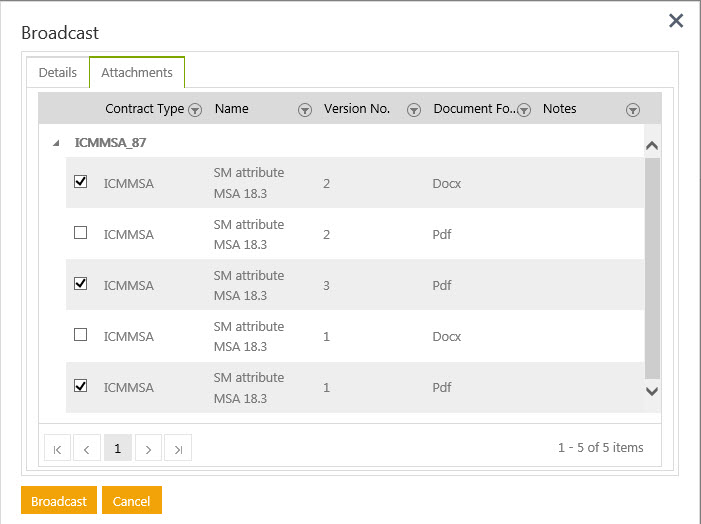This screenshot has height=524, width=701.
Task: Open the Document Format column filter
Action: pyautogui.click(x=523, y=110)
